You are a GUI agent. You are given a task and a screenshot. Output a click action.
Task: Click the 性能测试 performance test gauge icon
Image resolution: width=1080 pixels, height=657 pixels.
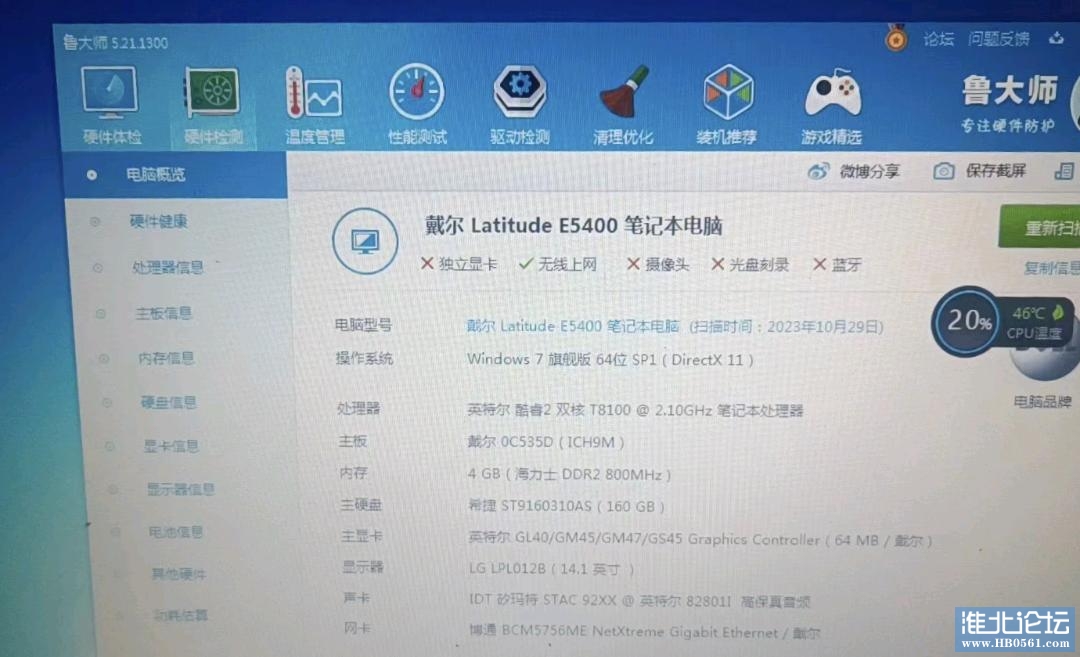click(x=416, y=96)
